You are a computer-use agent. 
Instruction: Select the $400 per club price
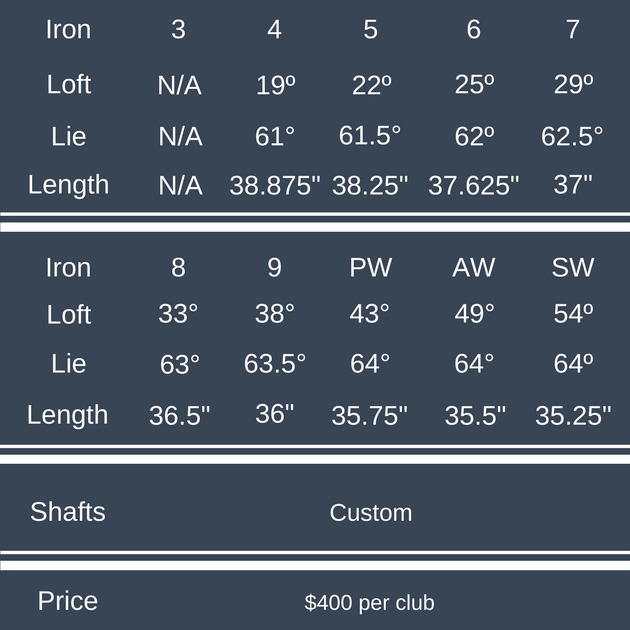[370, 603]
